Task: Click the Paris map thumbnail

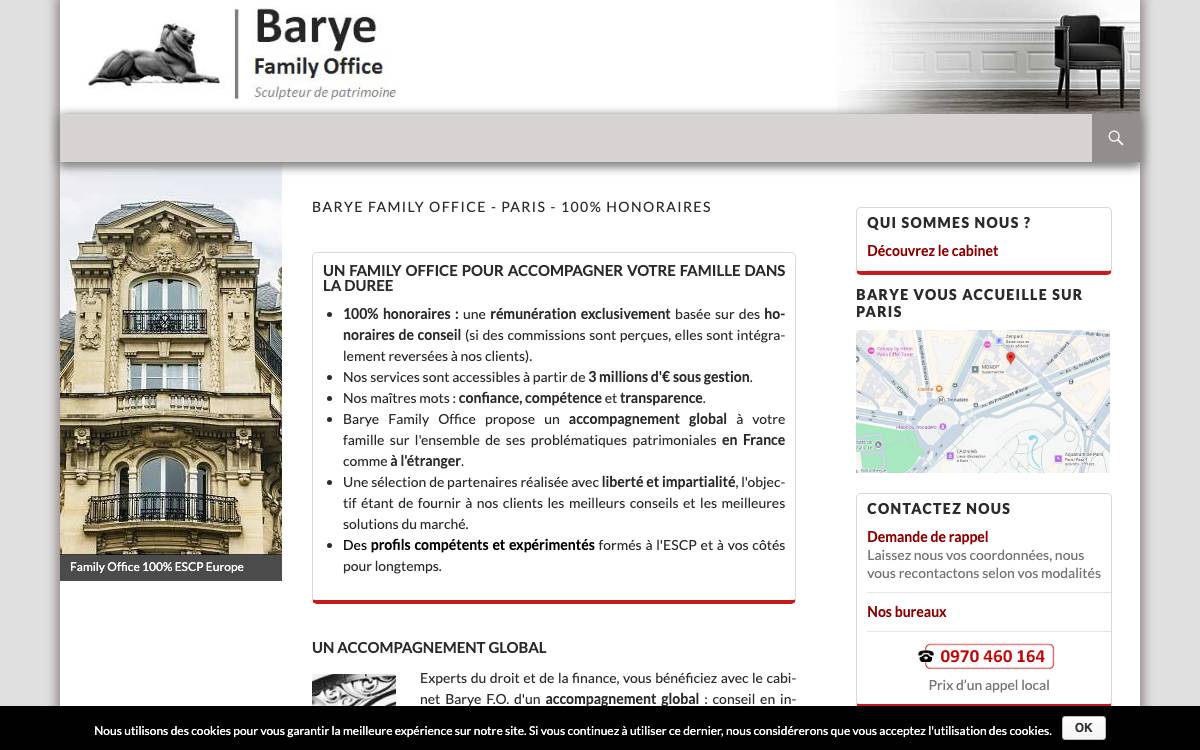Action: click(983, 401)
